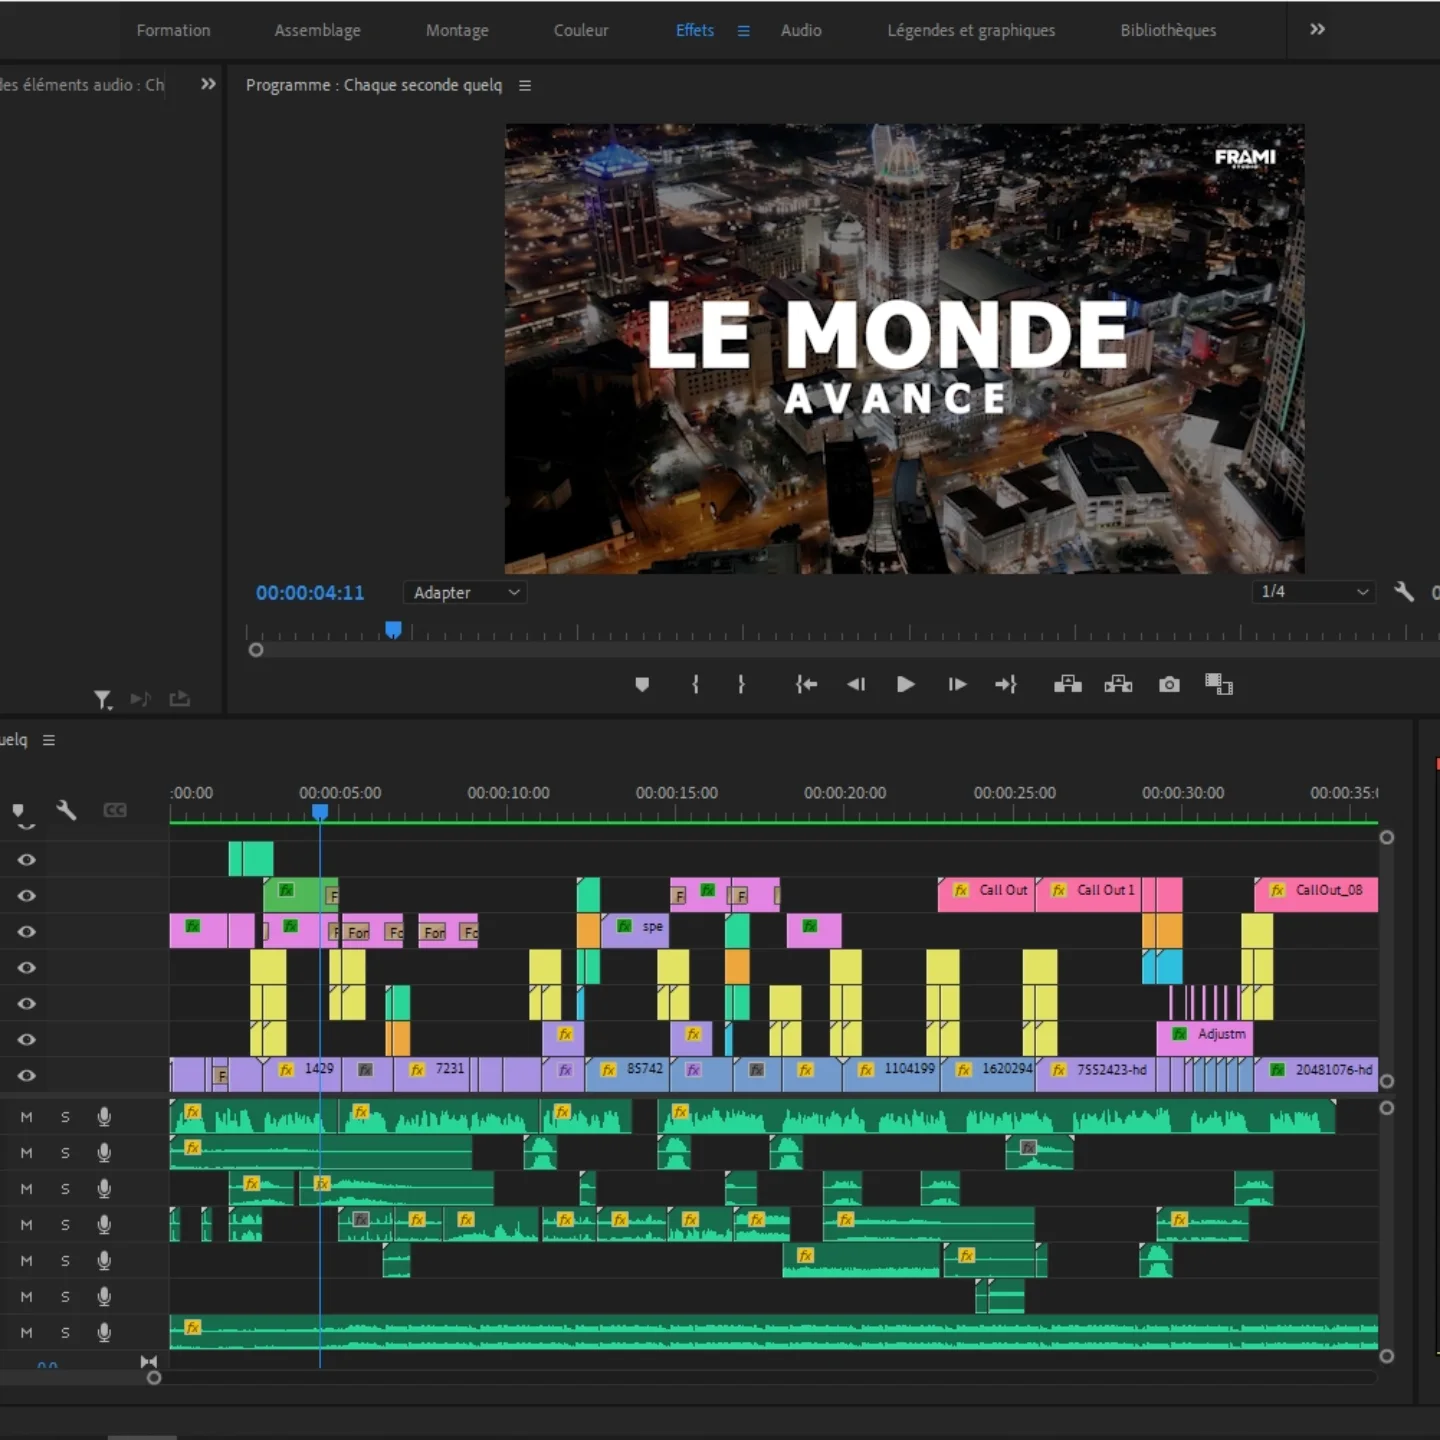Solo the first audio track
The width and height of the screenshot is (1440, 1440).
(65, 1117)
